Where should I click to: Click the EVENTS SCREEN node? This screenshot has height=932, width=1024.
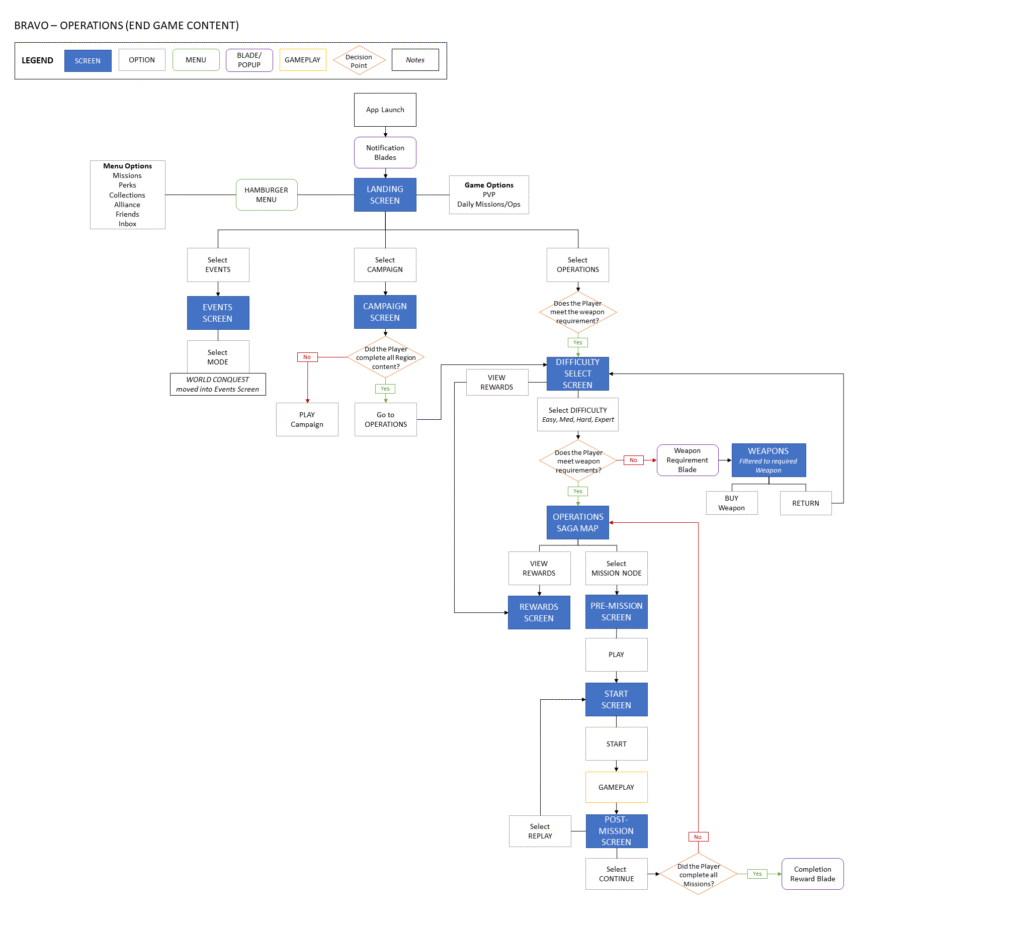(218, 313)
